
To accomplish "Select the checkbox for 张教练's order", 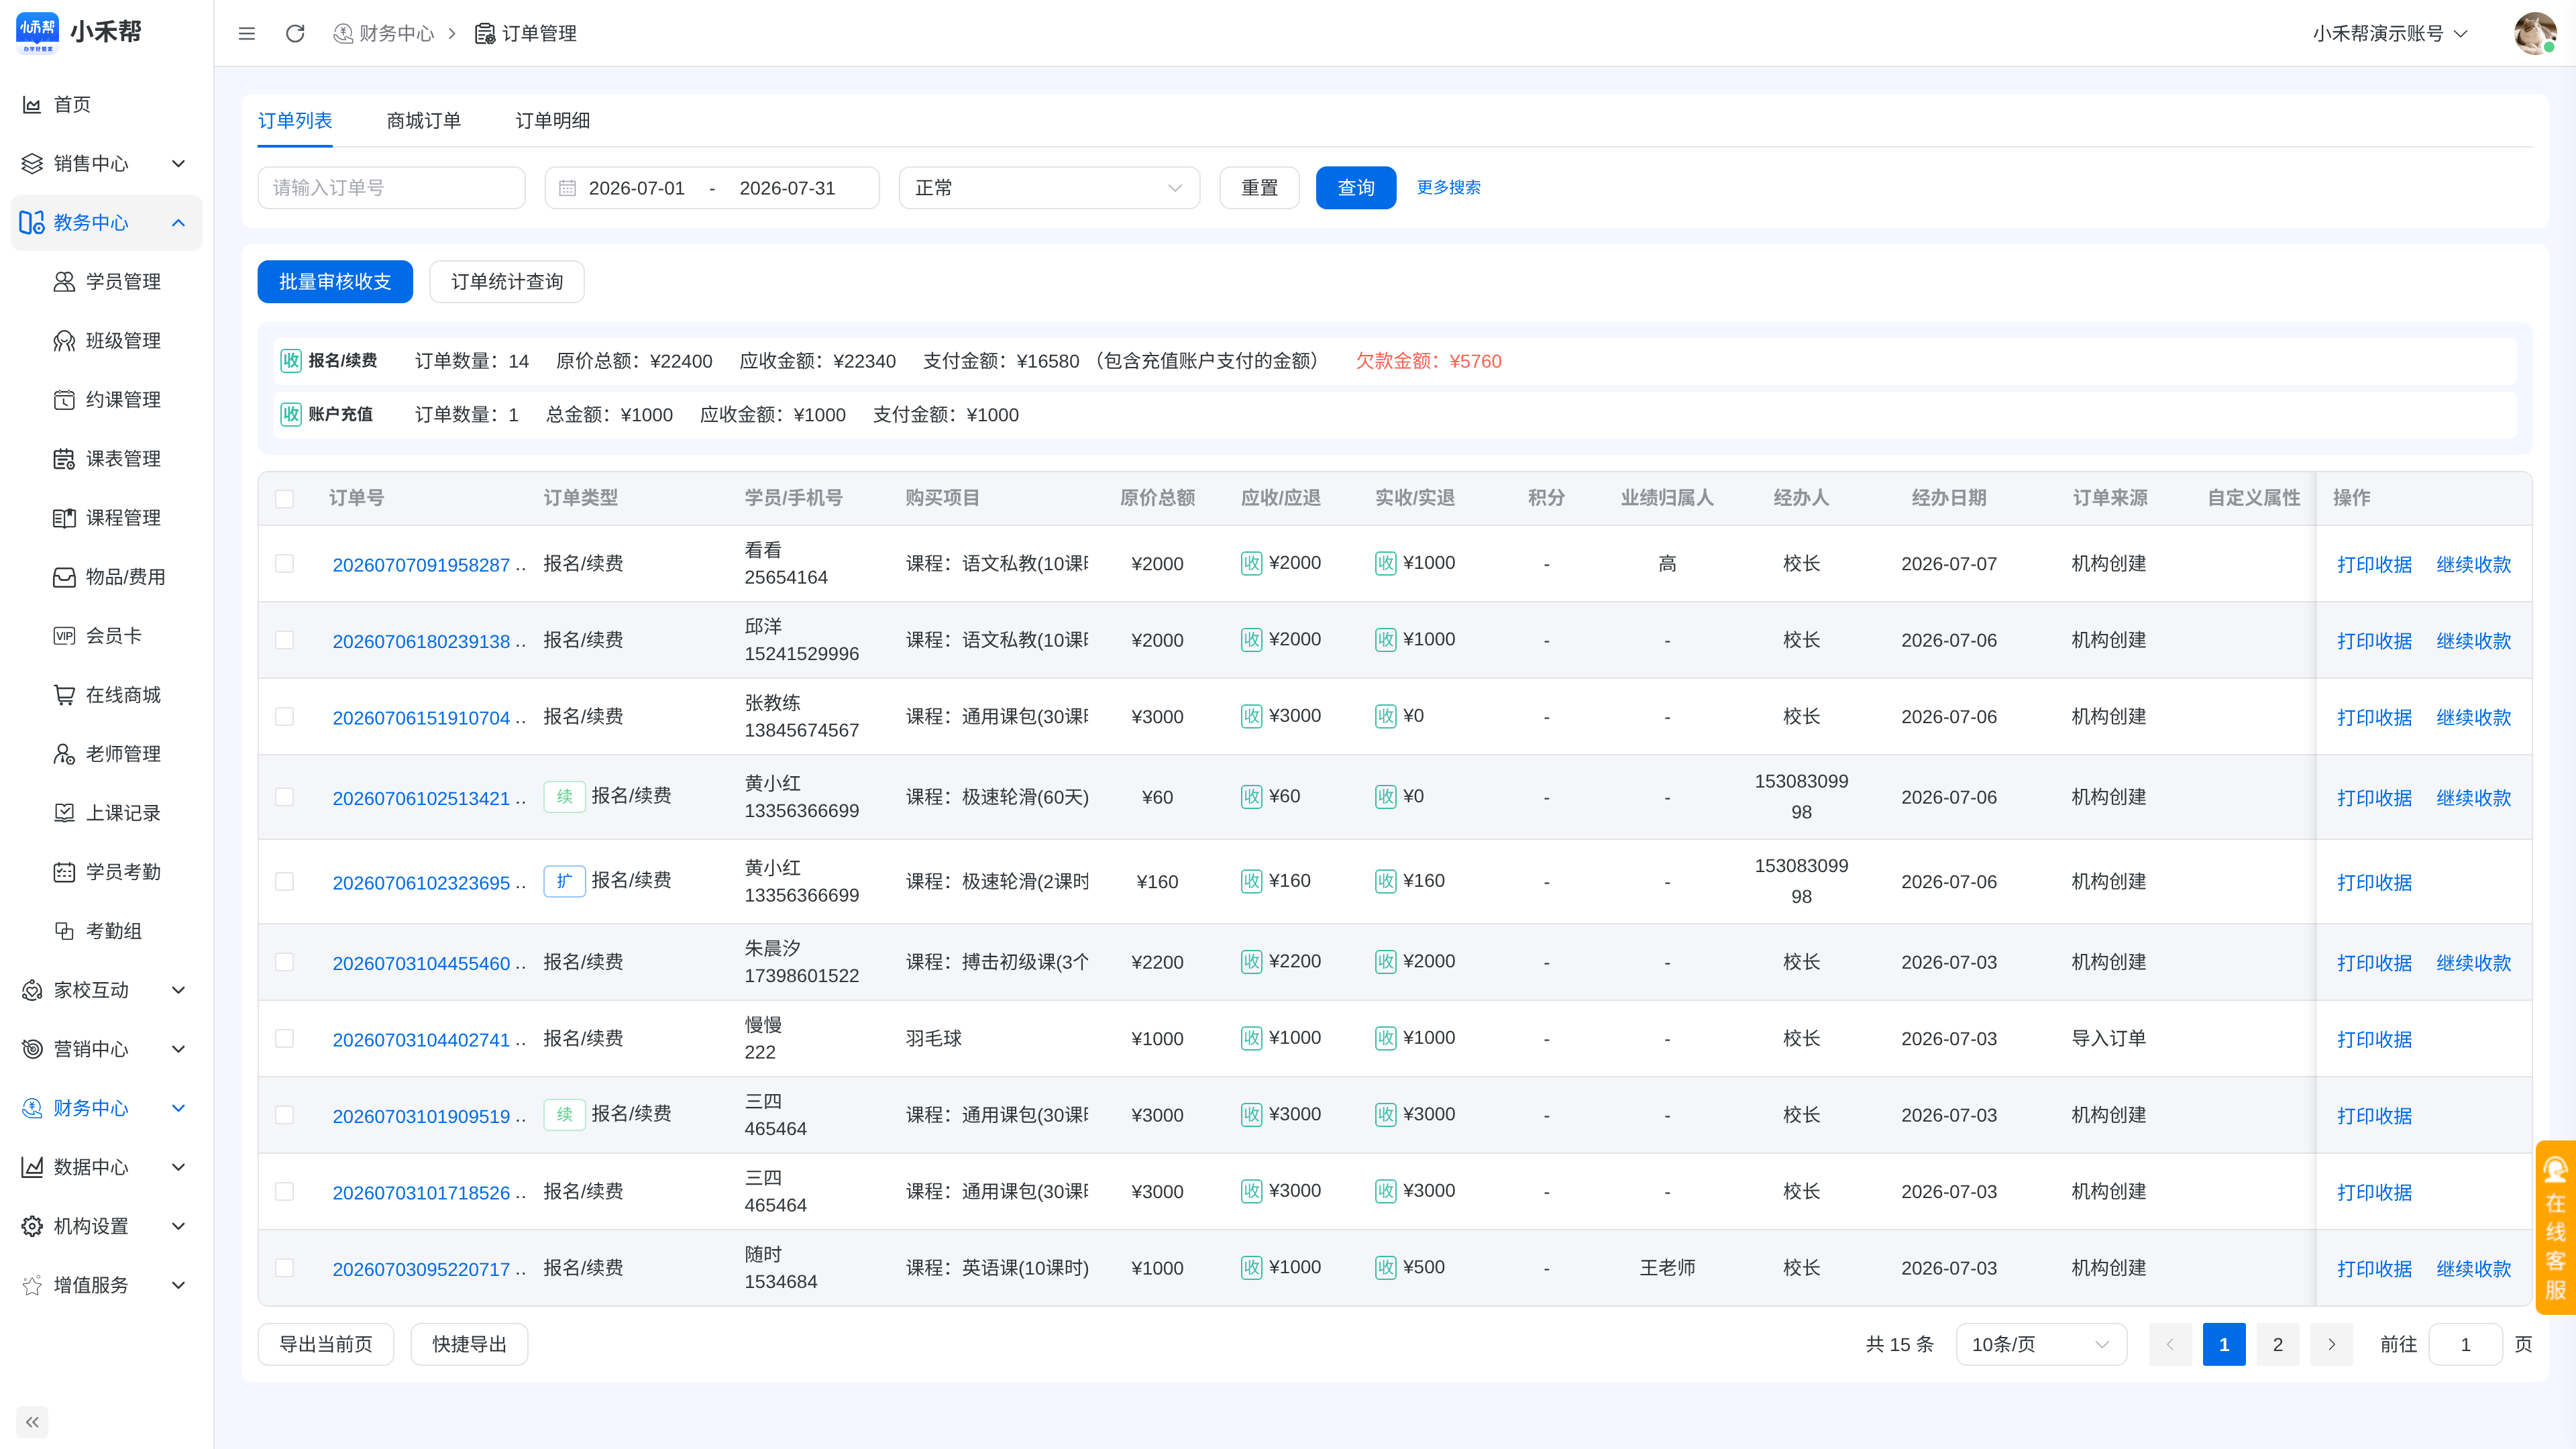I will click(285, 716).
